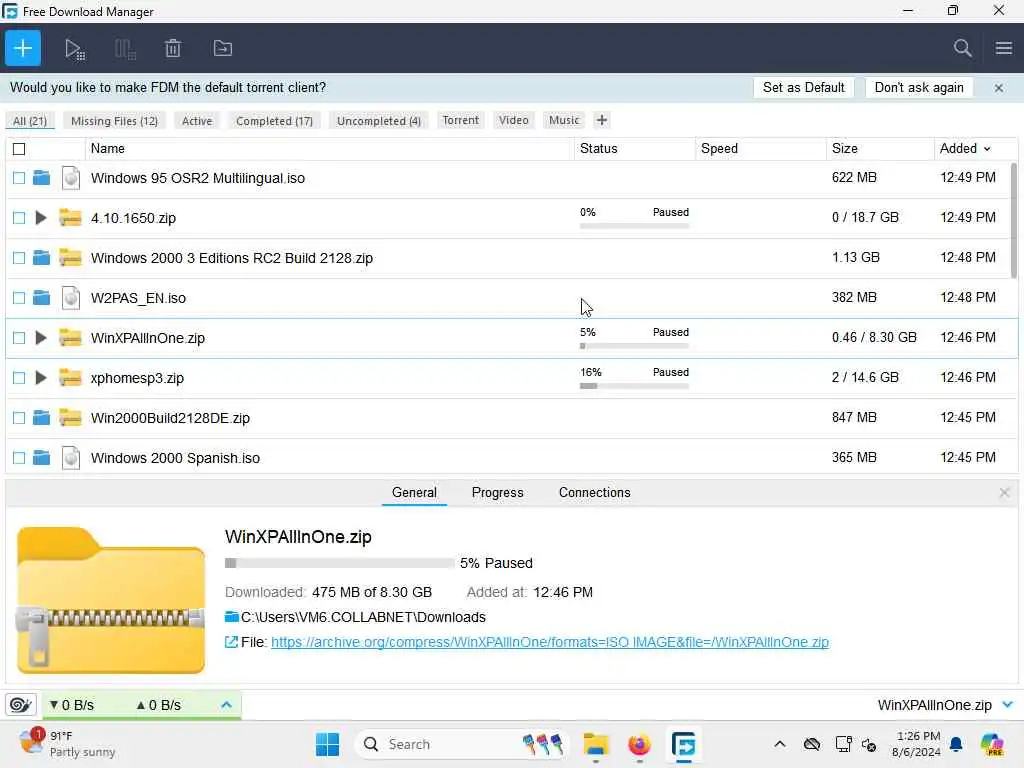This screenshot has height=768, width=1024.
Task: Dismiss the default torrent client banner
Action: pyautogui.click(x=999, y=88)
